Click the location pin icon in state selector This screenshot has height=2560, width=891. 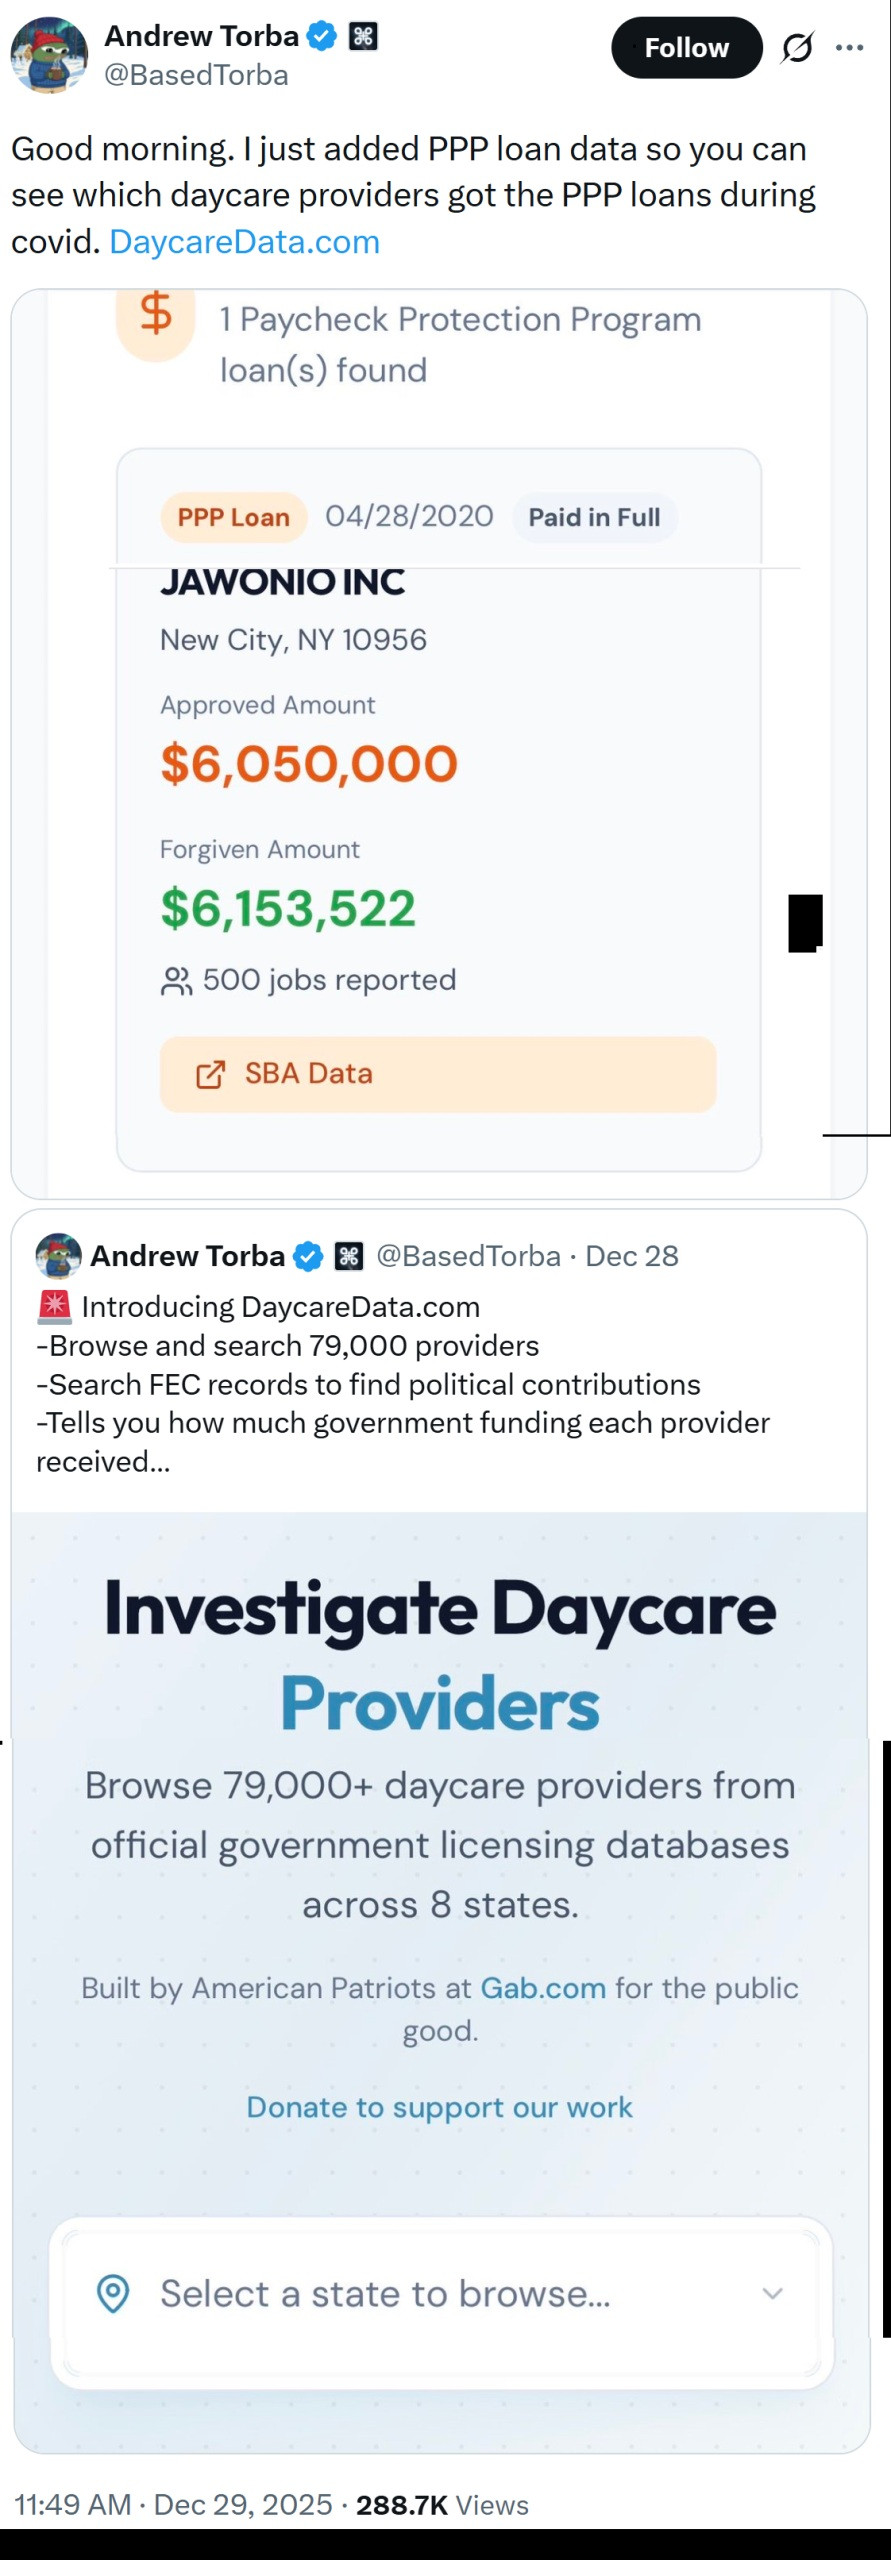(x=113, y=2293)
